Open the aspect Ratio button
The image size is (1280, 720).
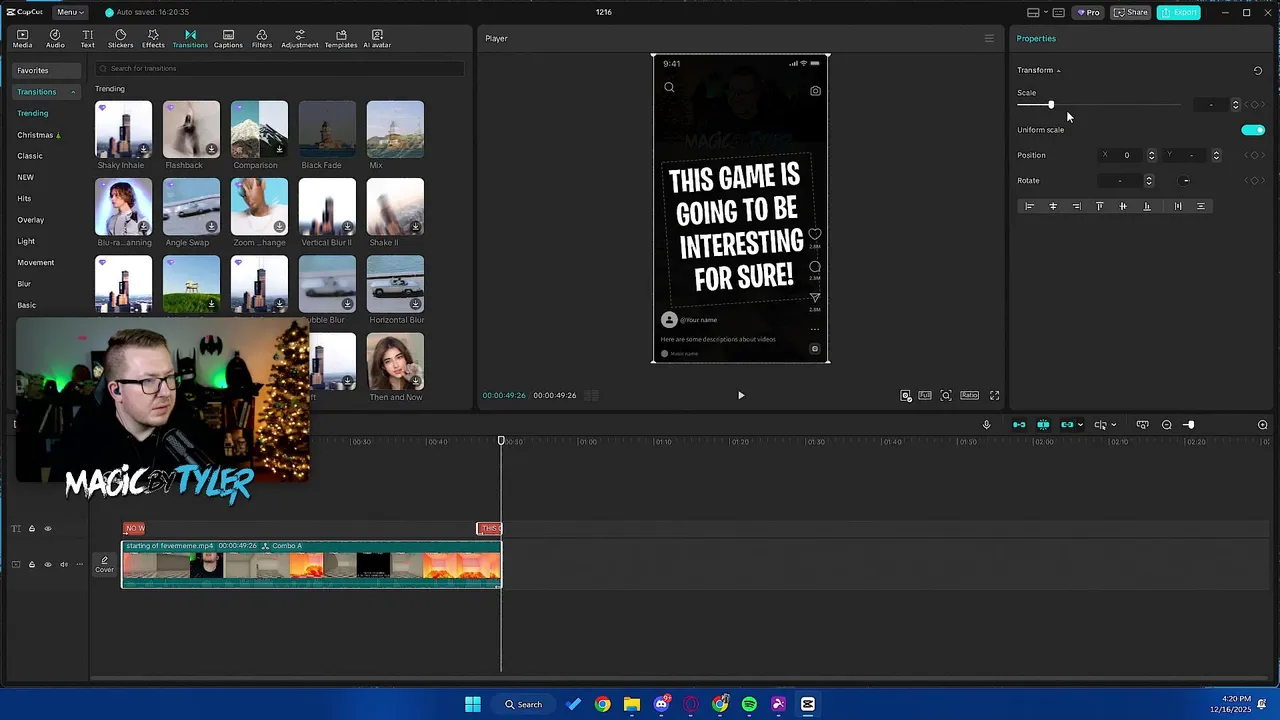coord(969,395)
